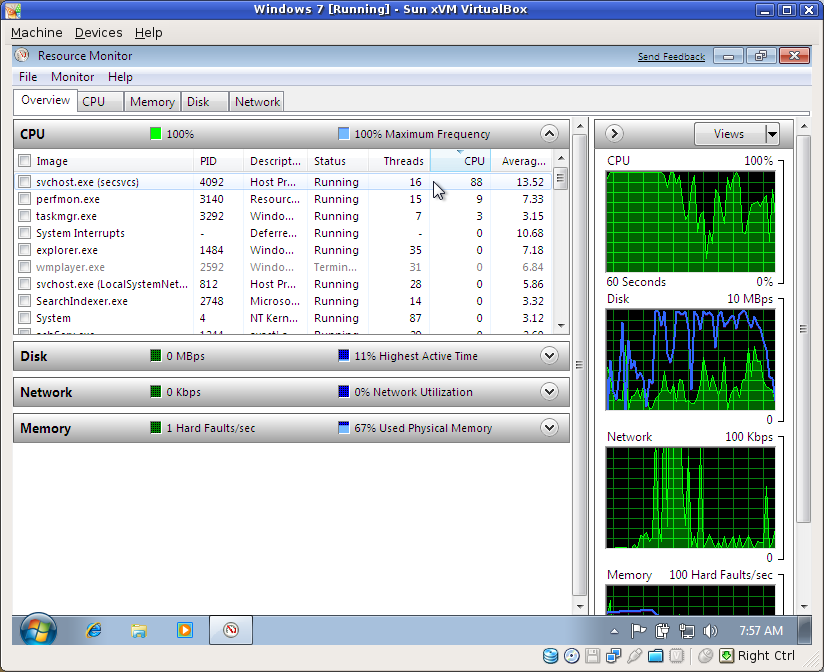The height and width of the screenshot is (672, 824).
Task: Click the Send Feedback link
Action: tap(671, 56)
